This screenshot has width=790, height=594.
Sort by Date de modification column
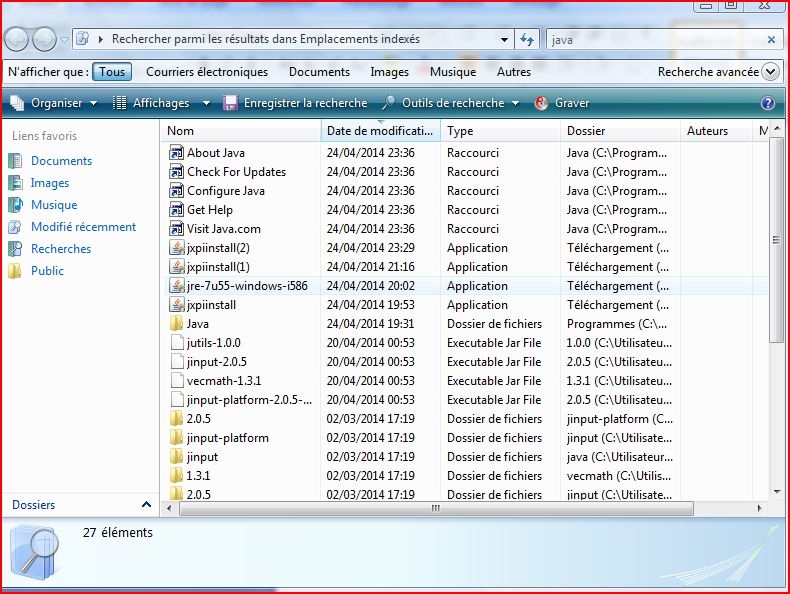(380, 131)
